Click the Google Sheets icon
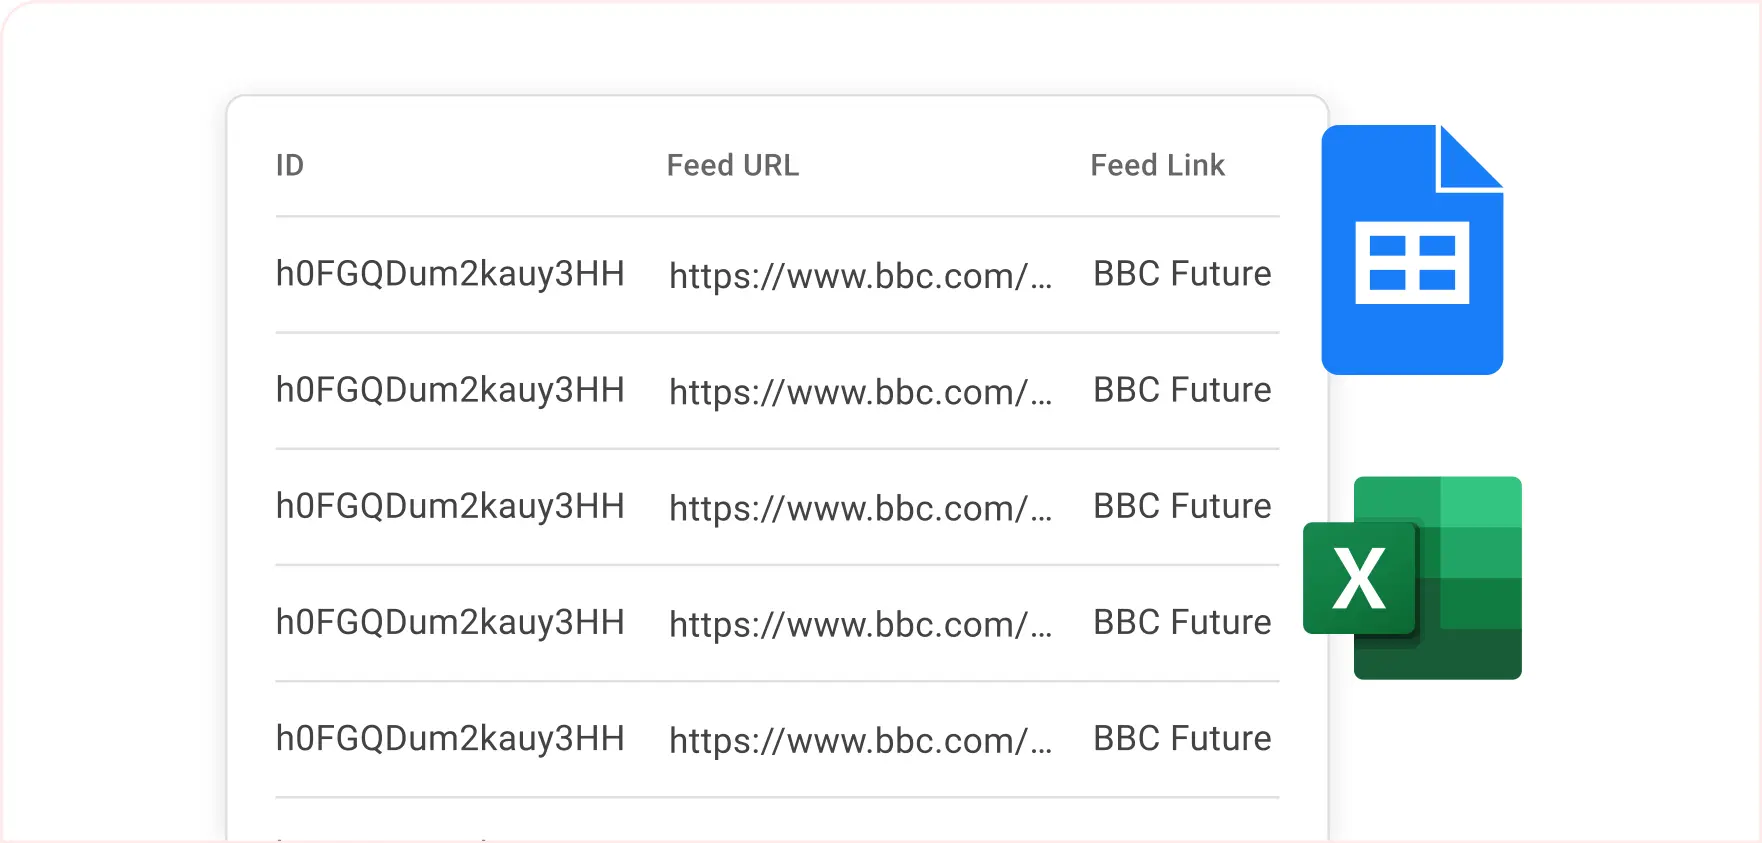 (1411, 250)
